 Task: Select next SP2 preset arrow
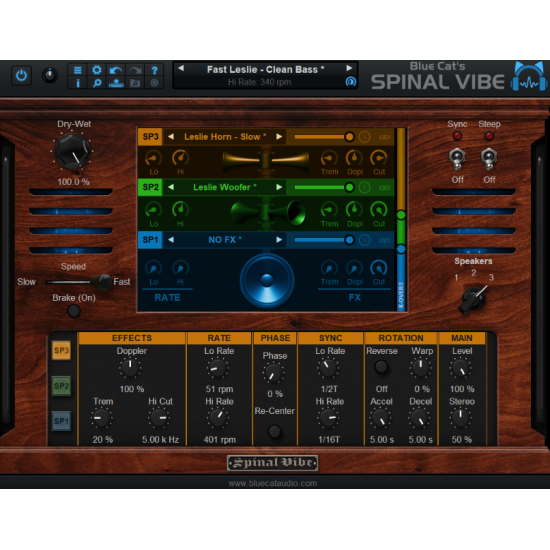point(279,187)
